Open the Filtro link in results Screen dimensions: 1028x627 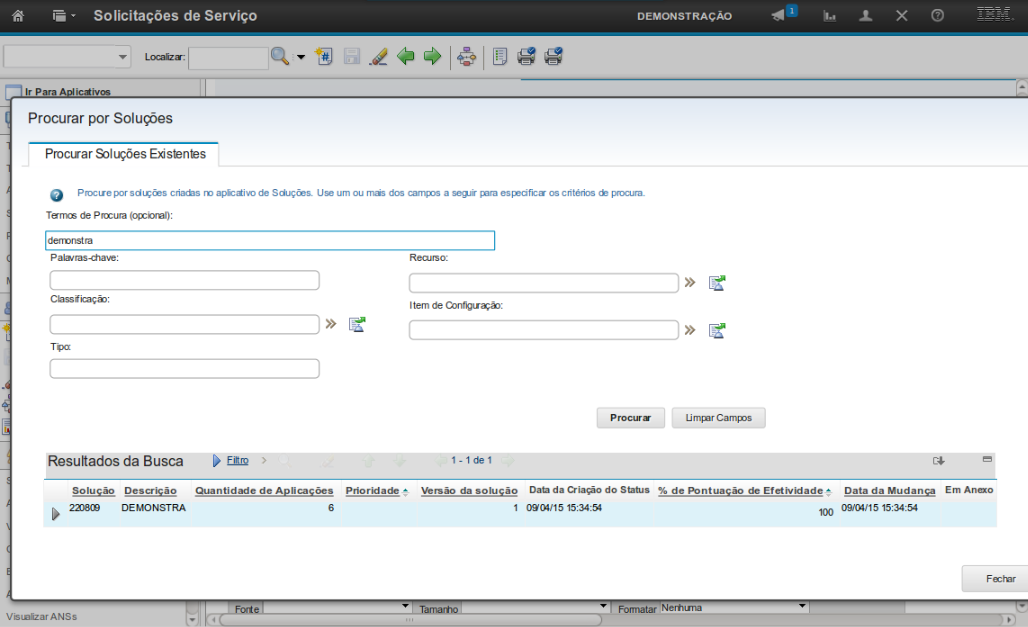(237, 461)
